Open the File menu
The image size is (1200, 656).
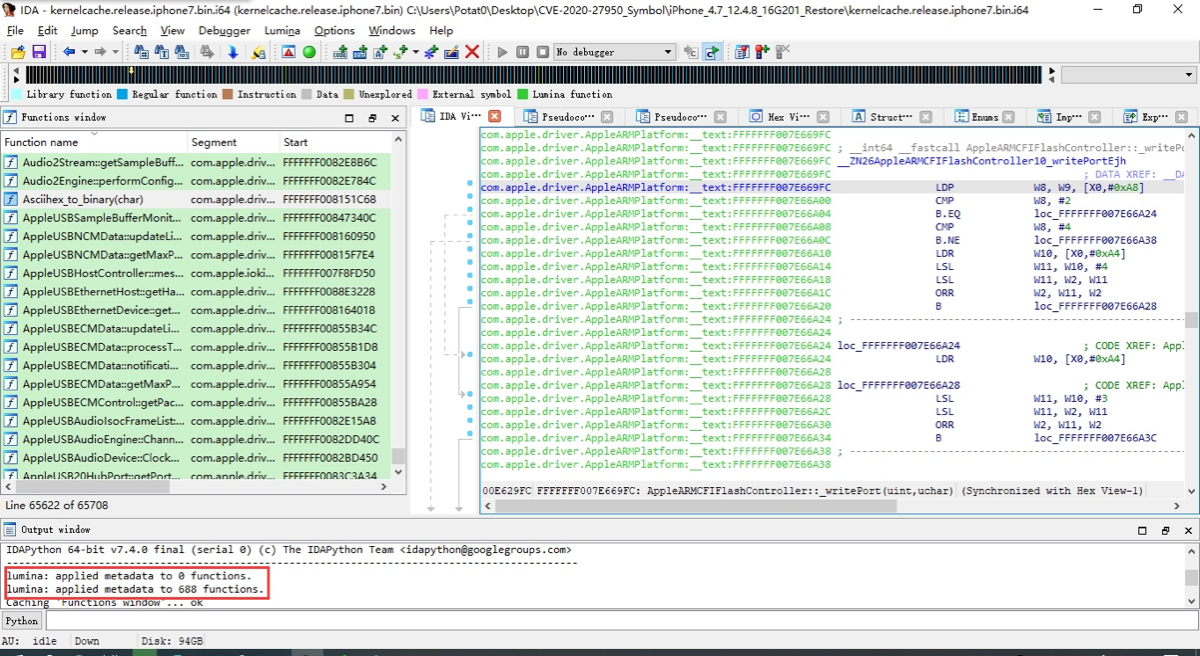[16, 31]
